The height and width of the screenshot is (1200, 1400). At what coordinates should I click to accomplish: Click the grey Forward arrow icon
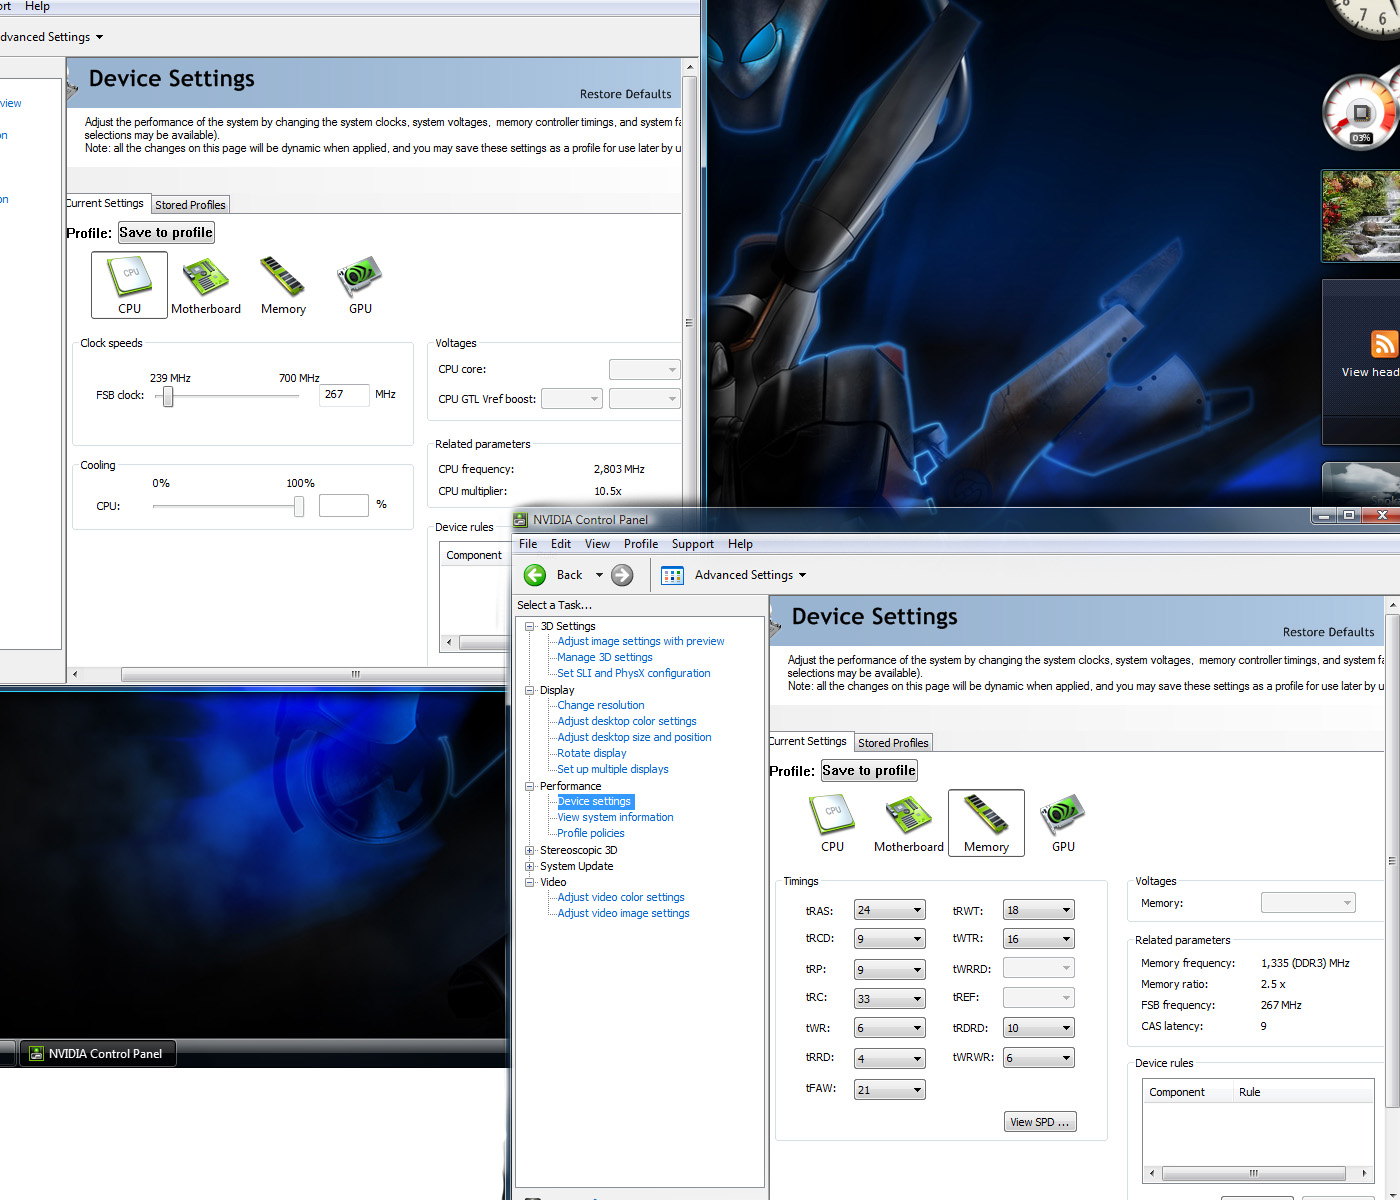622,575
